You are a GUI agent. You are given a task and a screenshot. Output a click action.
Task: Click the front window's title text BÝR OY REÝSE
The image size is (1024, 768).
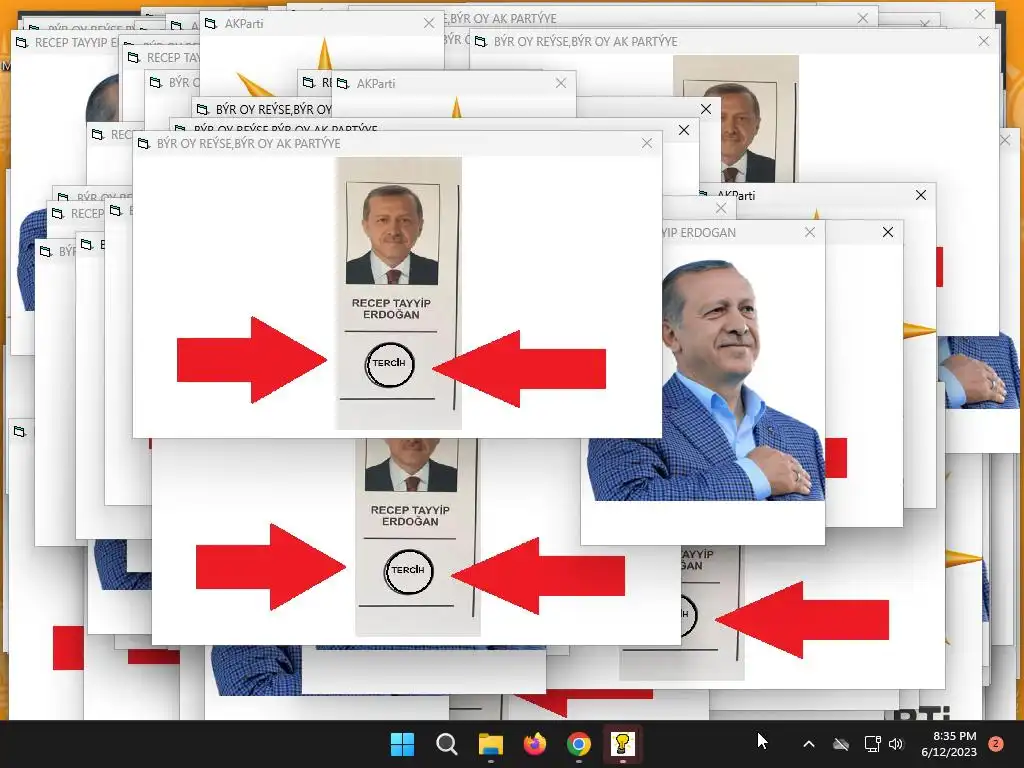coord(248,143)
